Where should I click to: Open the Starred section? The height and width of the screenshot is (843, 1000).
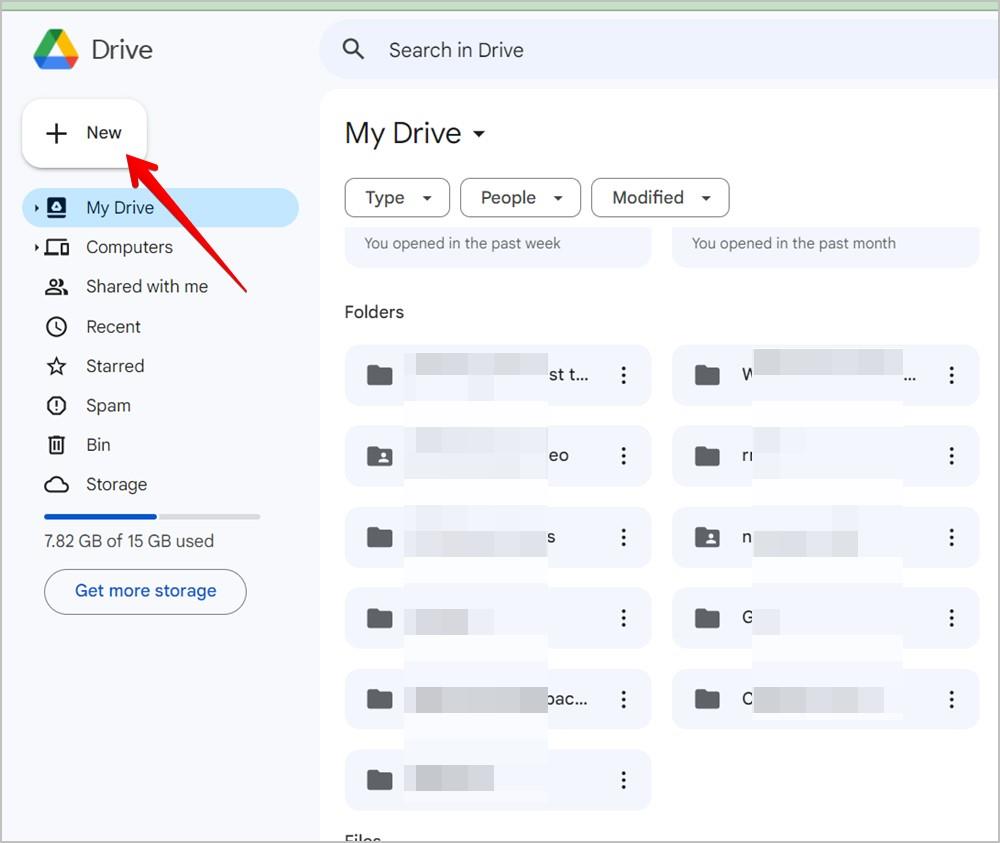point(115,366)
